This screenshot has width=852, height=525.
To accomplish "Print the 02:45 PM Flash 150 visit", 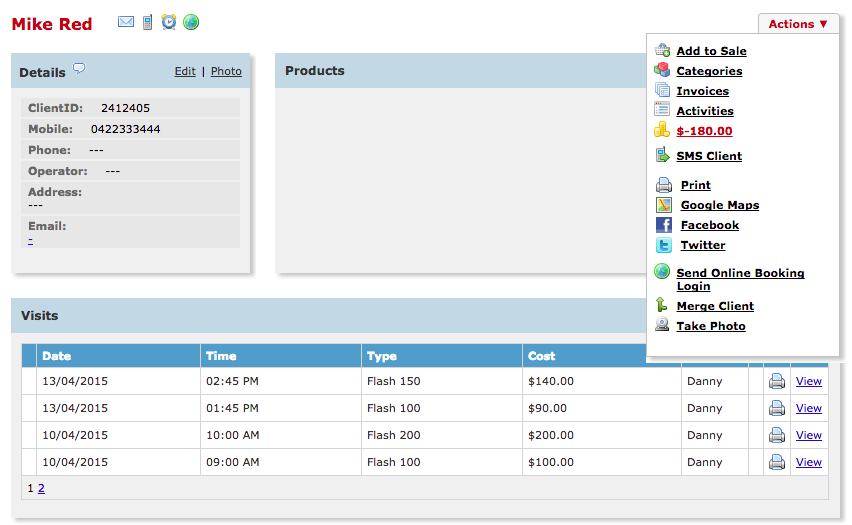I will [x=777, y=381].
